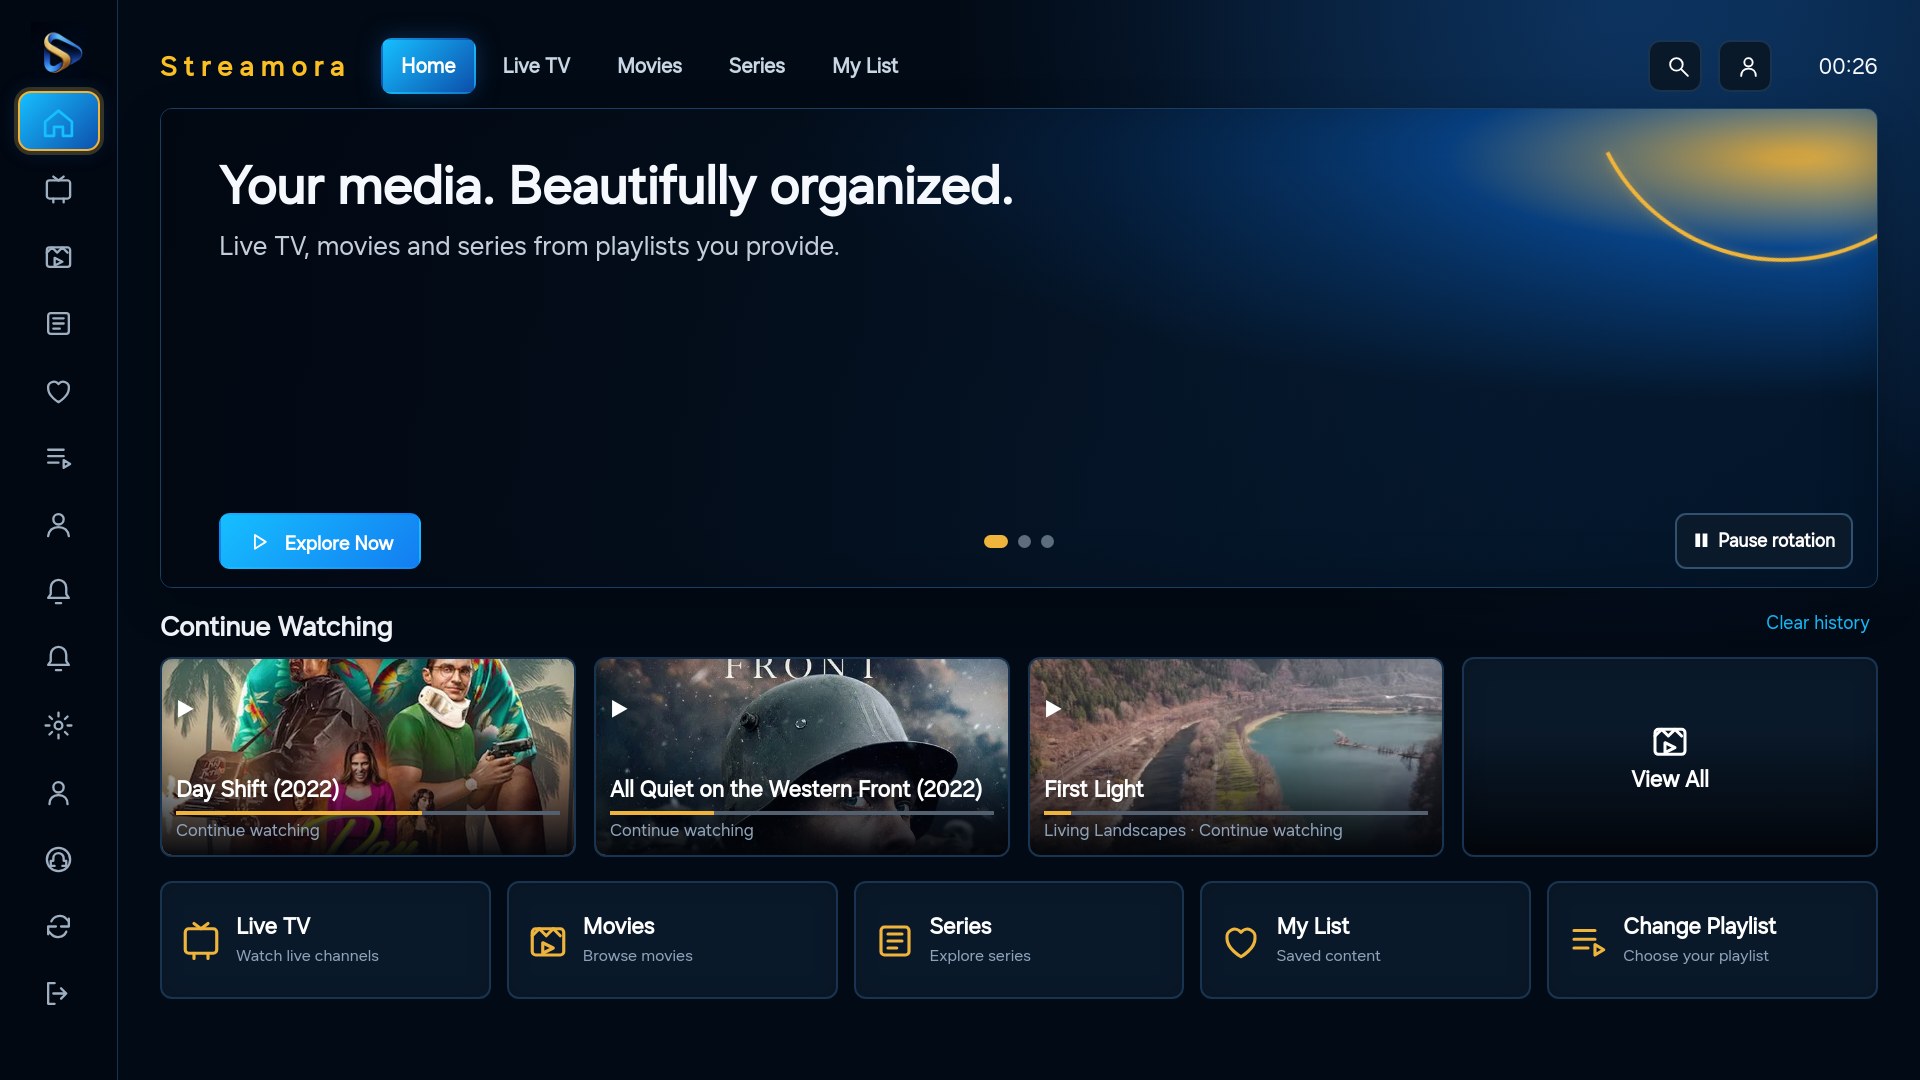This screenshot has height=1080, width=1920.
Task: Open the Series 'Explore series' tile
Action: (1019, 940)
